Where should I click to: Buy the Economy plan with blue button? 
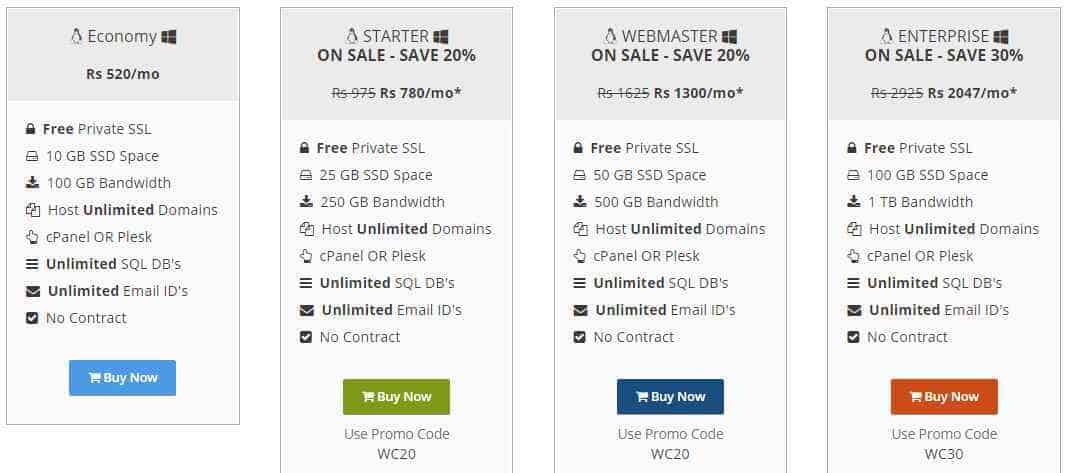pos(122,378)
